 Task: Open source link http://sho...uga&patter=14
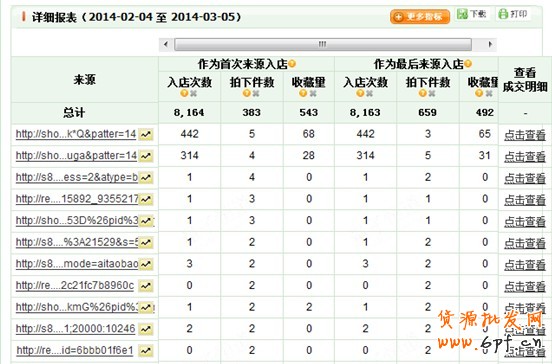[x=76, y=156]
